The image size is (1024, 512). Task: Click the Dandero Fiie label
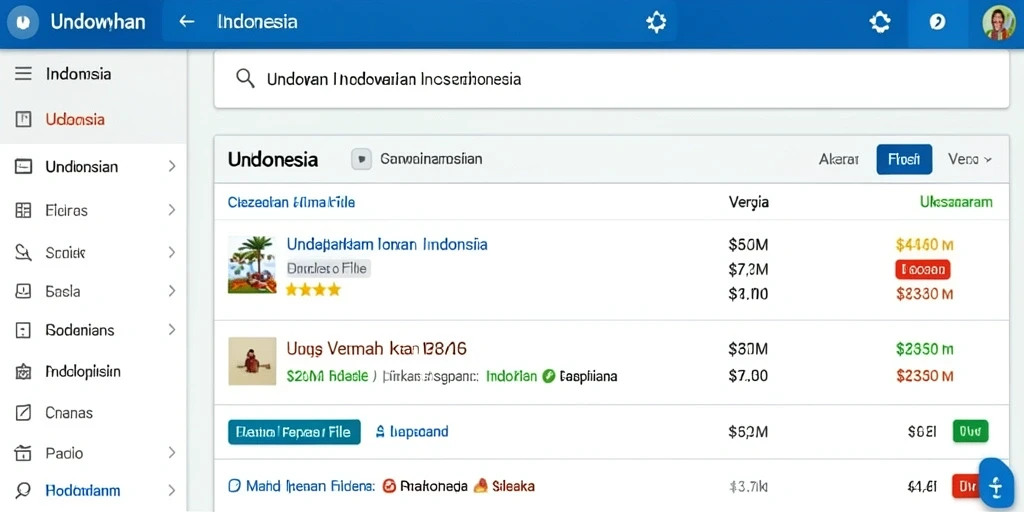pyautogui.click(x=328, y=268)
